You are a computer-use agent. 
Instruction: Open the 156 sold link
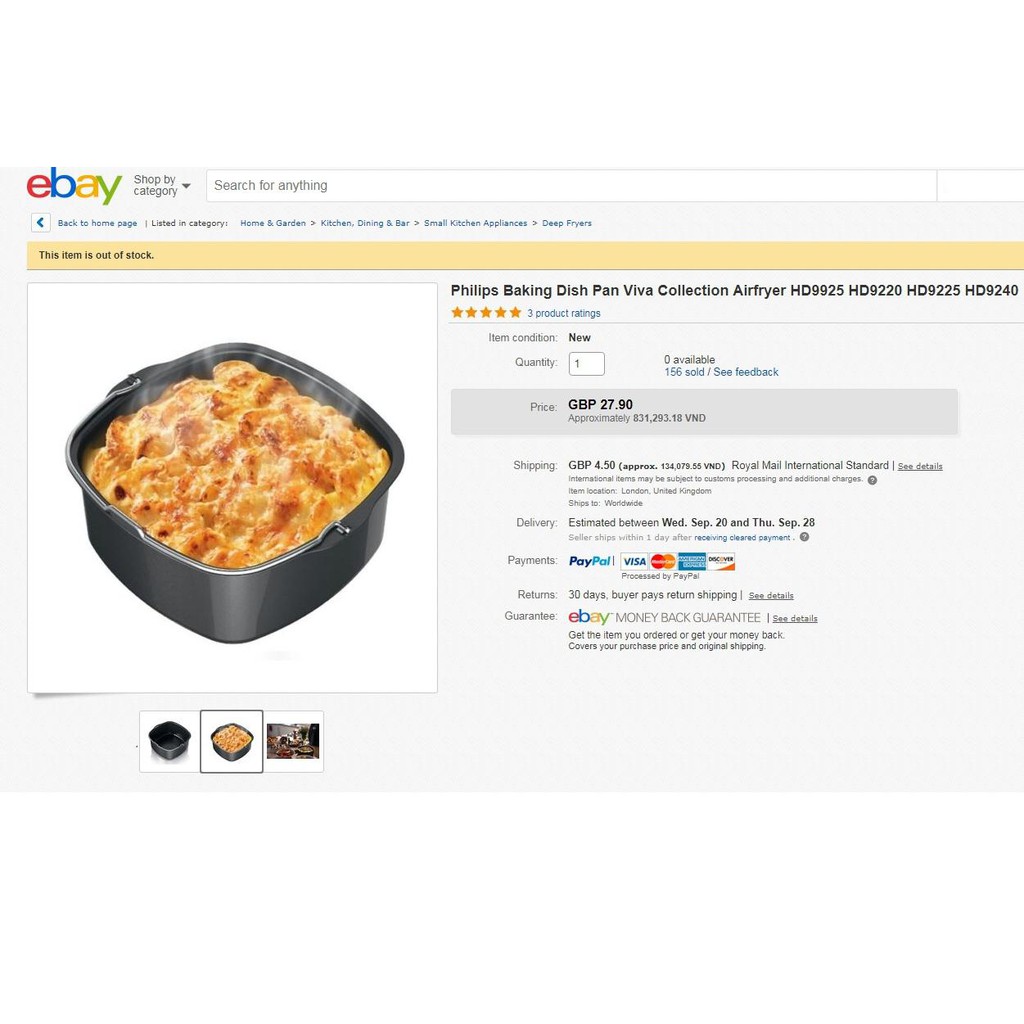point(684,372)
